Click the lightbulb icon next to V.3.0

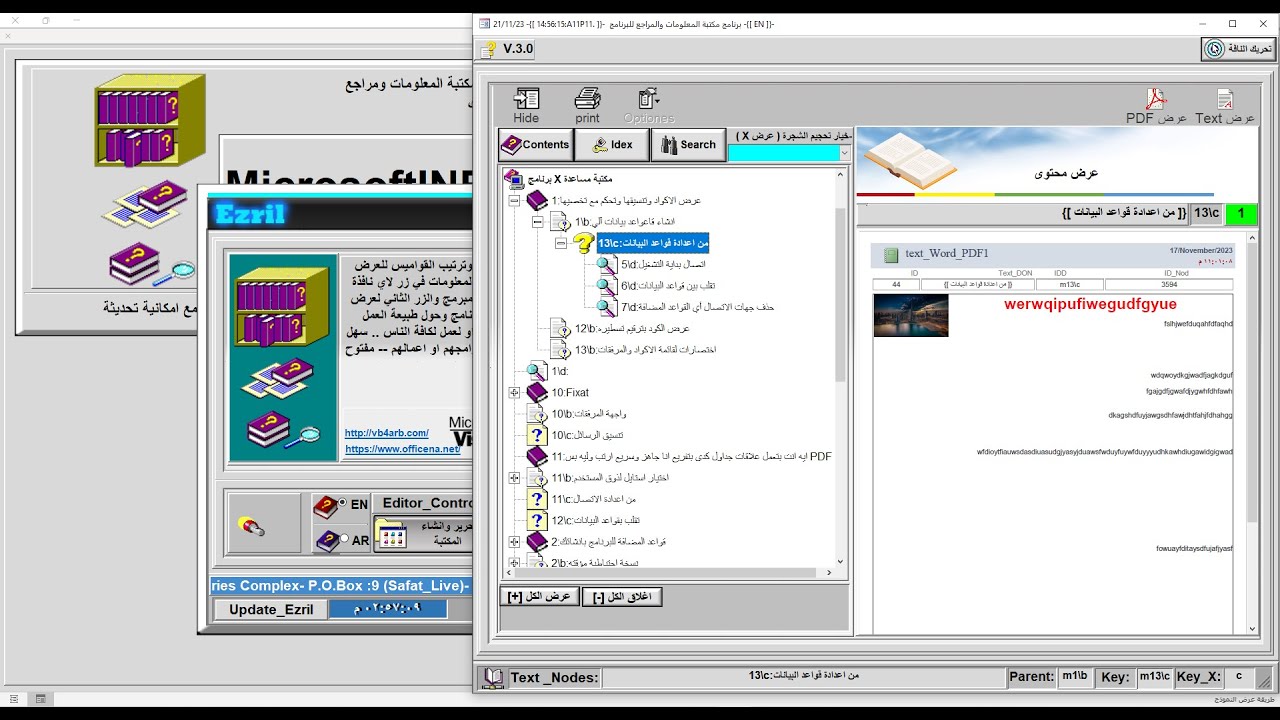pyautogui.click(x=488, y=49)
